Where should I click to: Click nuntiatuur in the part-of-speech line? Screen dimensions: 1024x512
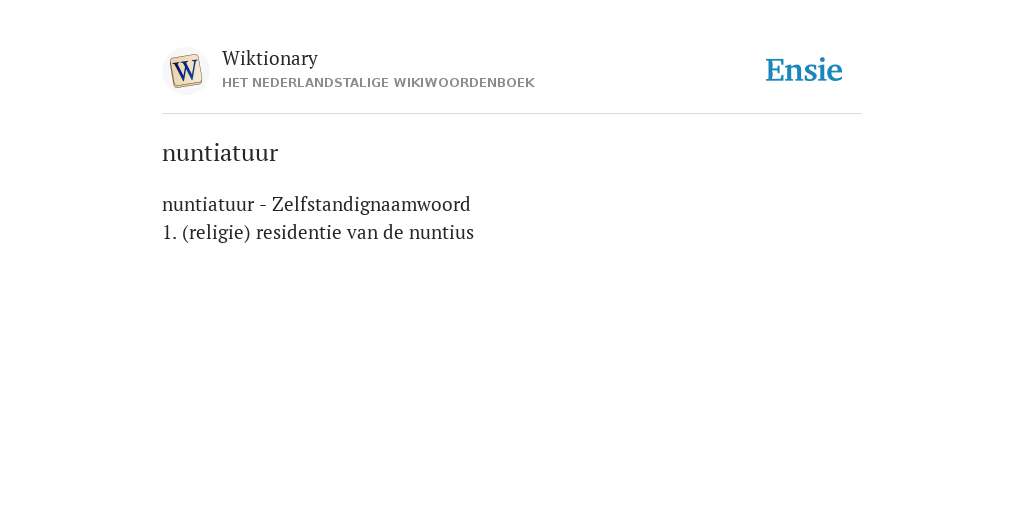click(208, 205)
